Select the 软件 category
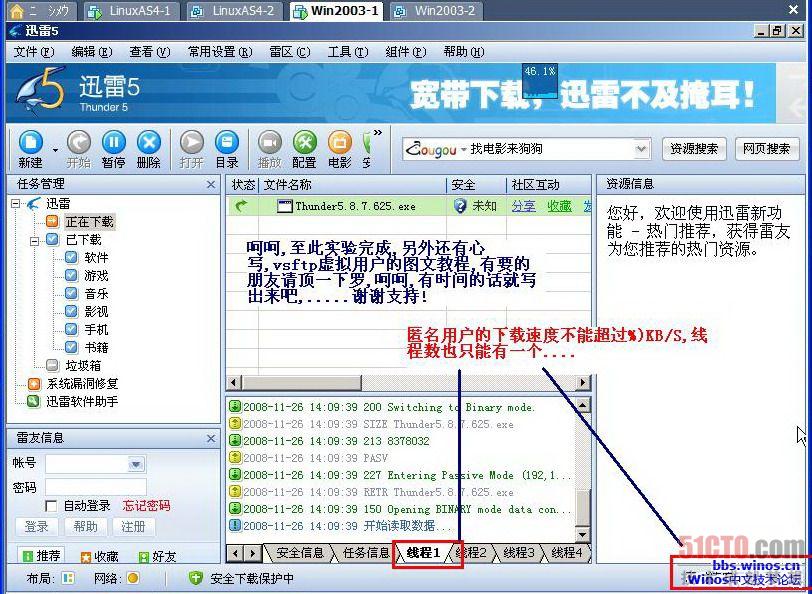812x594 pixels. tap(96, 257)
